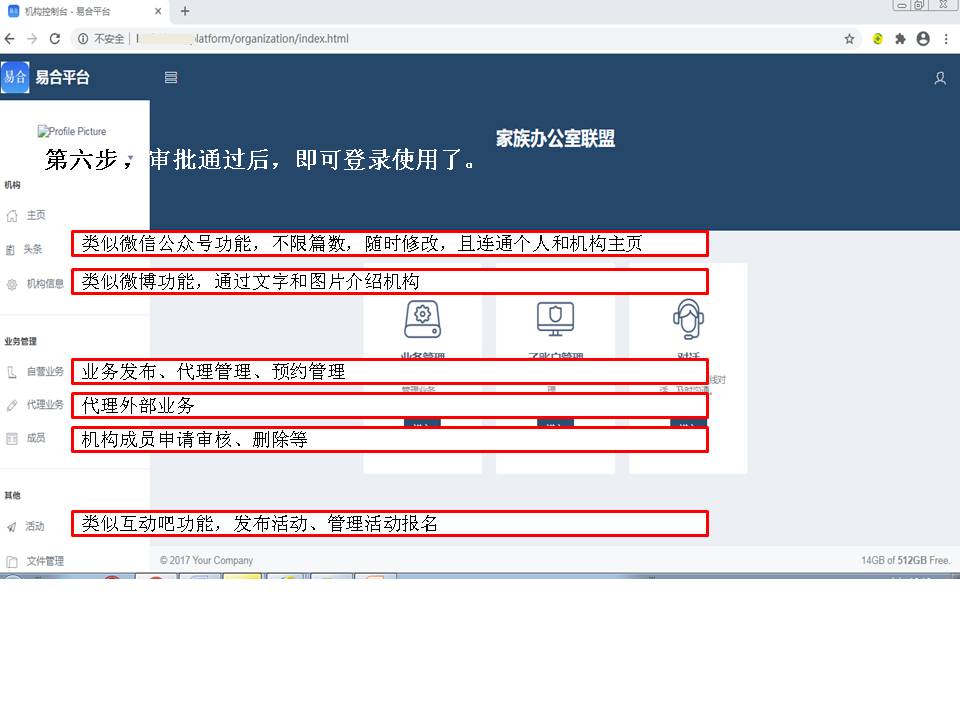This screenshot has height=720, width=960.
Task: Click the 子账户管理 monitor shield icon
Action: (555, 319)
